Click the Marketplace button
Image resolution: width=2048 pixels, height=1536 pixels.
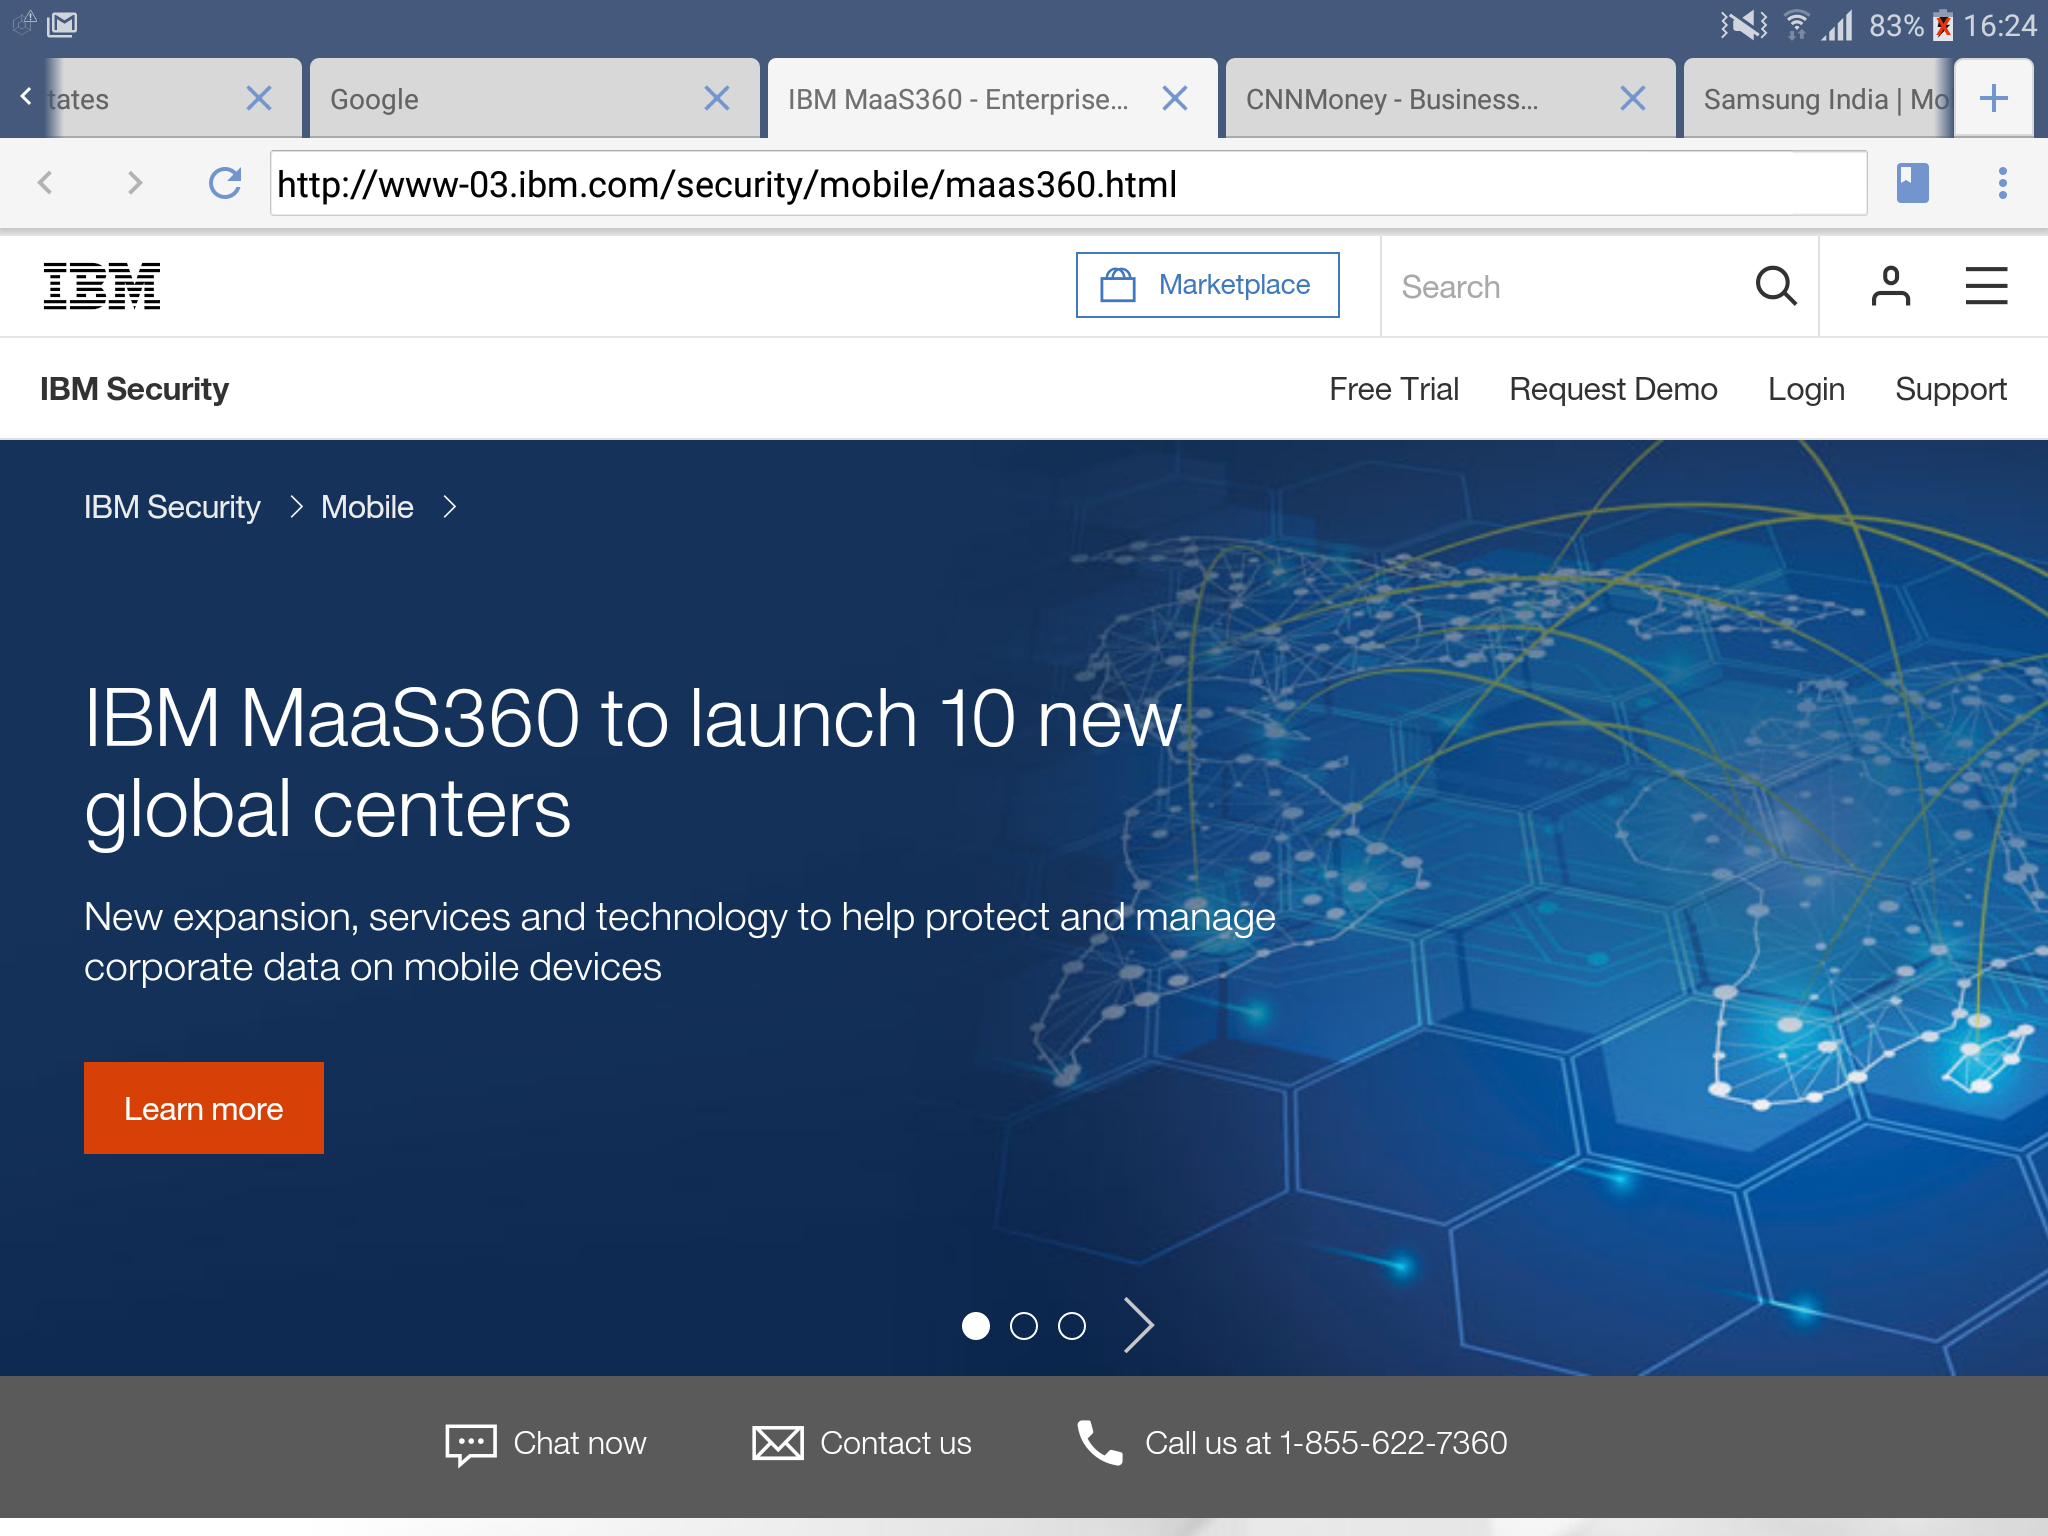point(1207,285)
